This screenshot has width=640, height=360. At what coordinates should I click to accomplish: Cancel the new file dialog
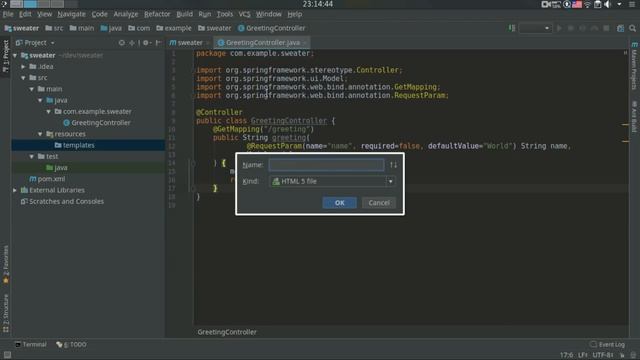[x=379, y=203]
